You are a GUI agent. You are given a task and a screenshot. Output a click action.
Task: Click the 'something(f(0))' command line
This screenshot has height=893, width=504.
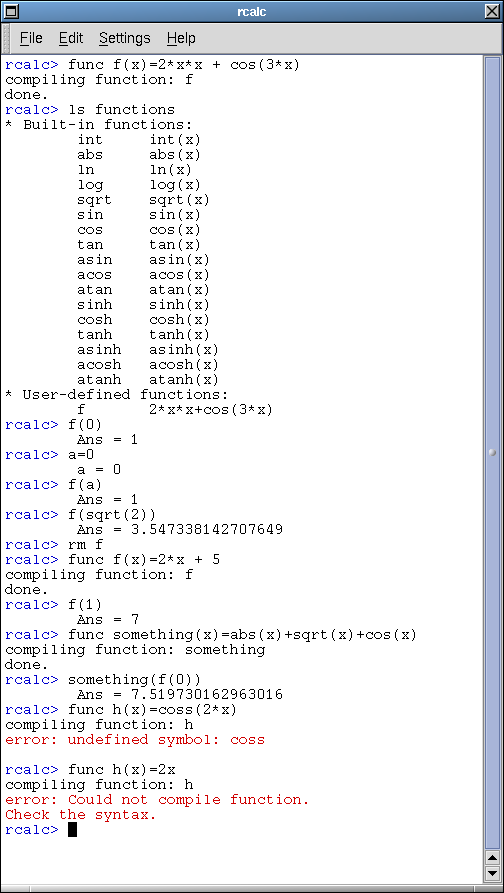[x=134, y=680]
